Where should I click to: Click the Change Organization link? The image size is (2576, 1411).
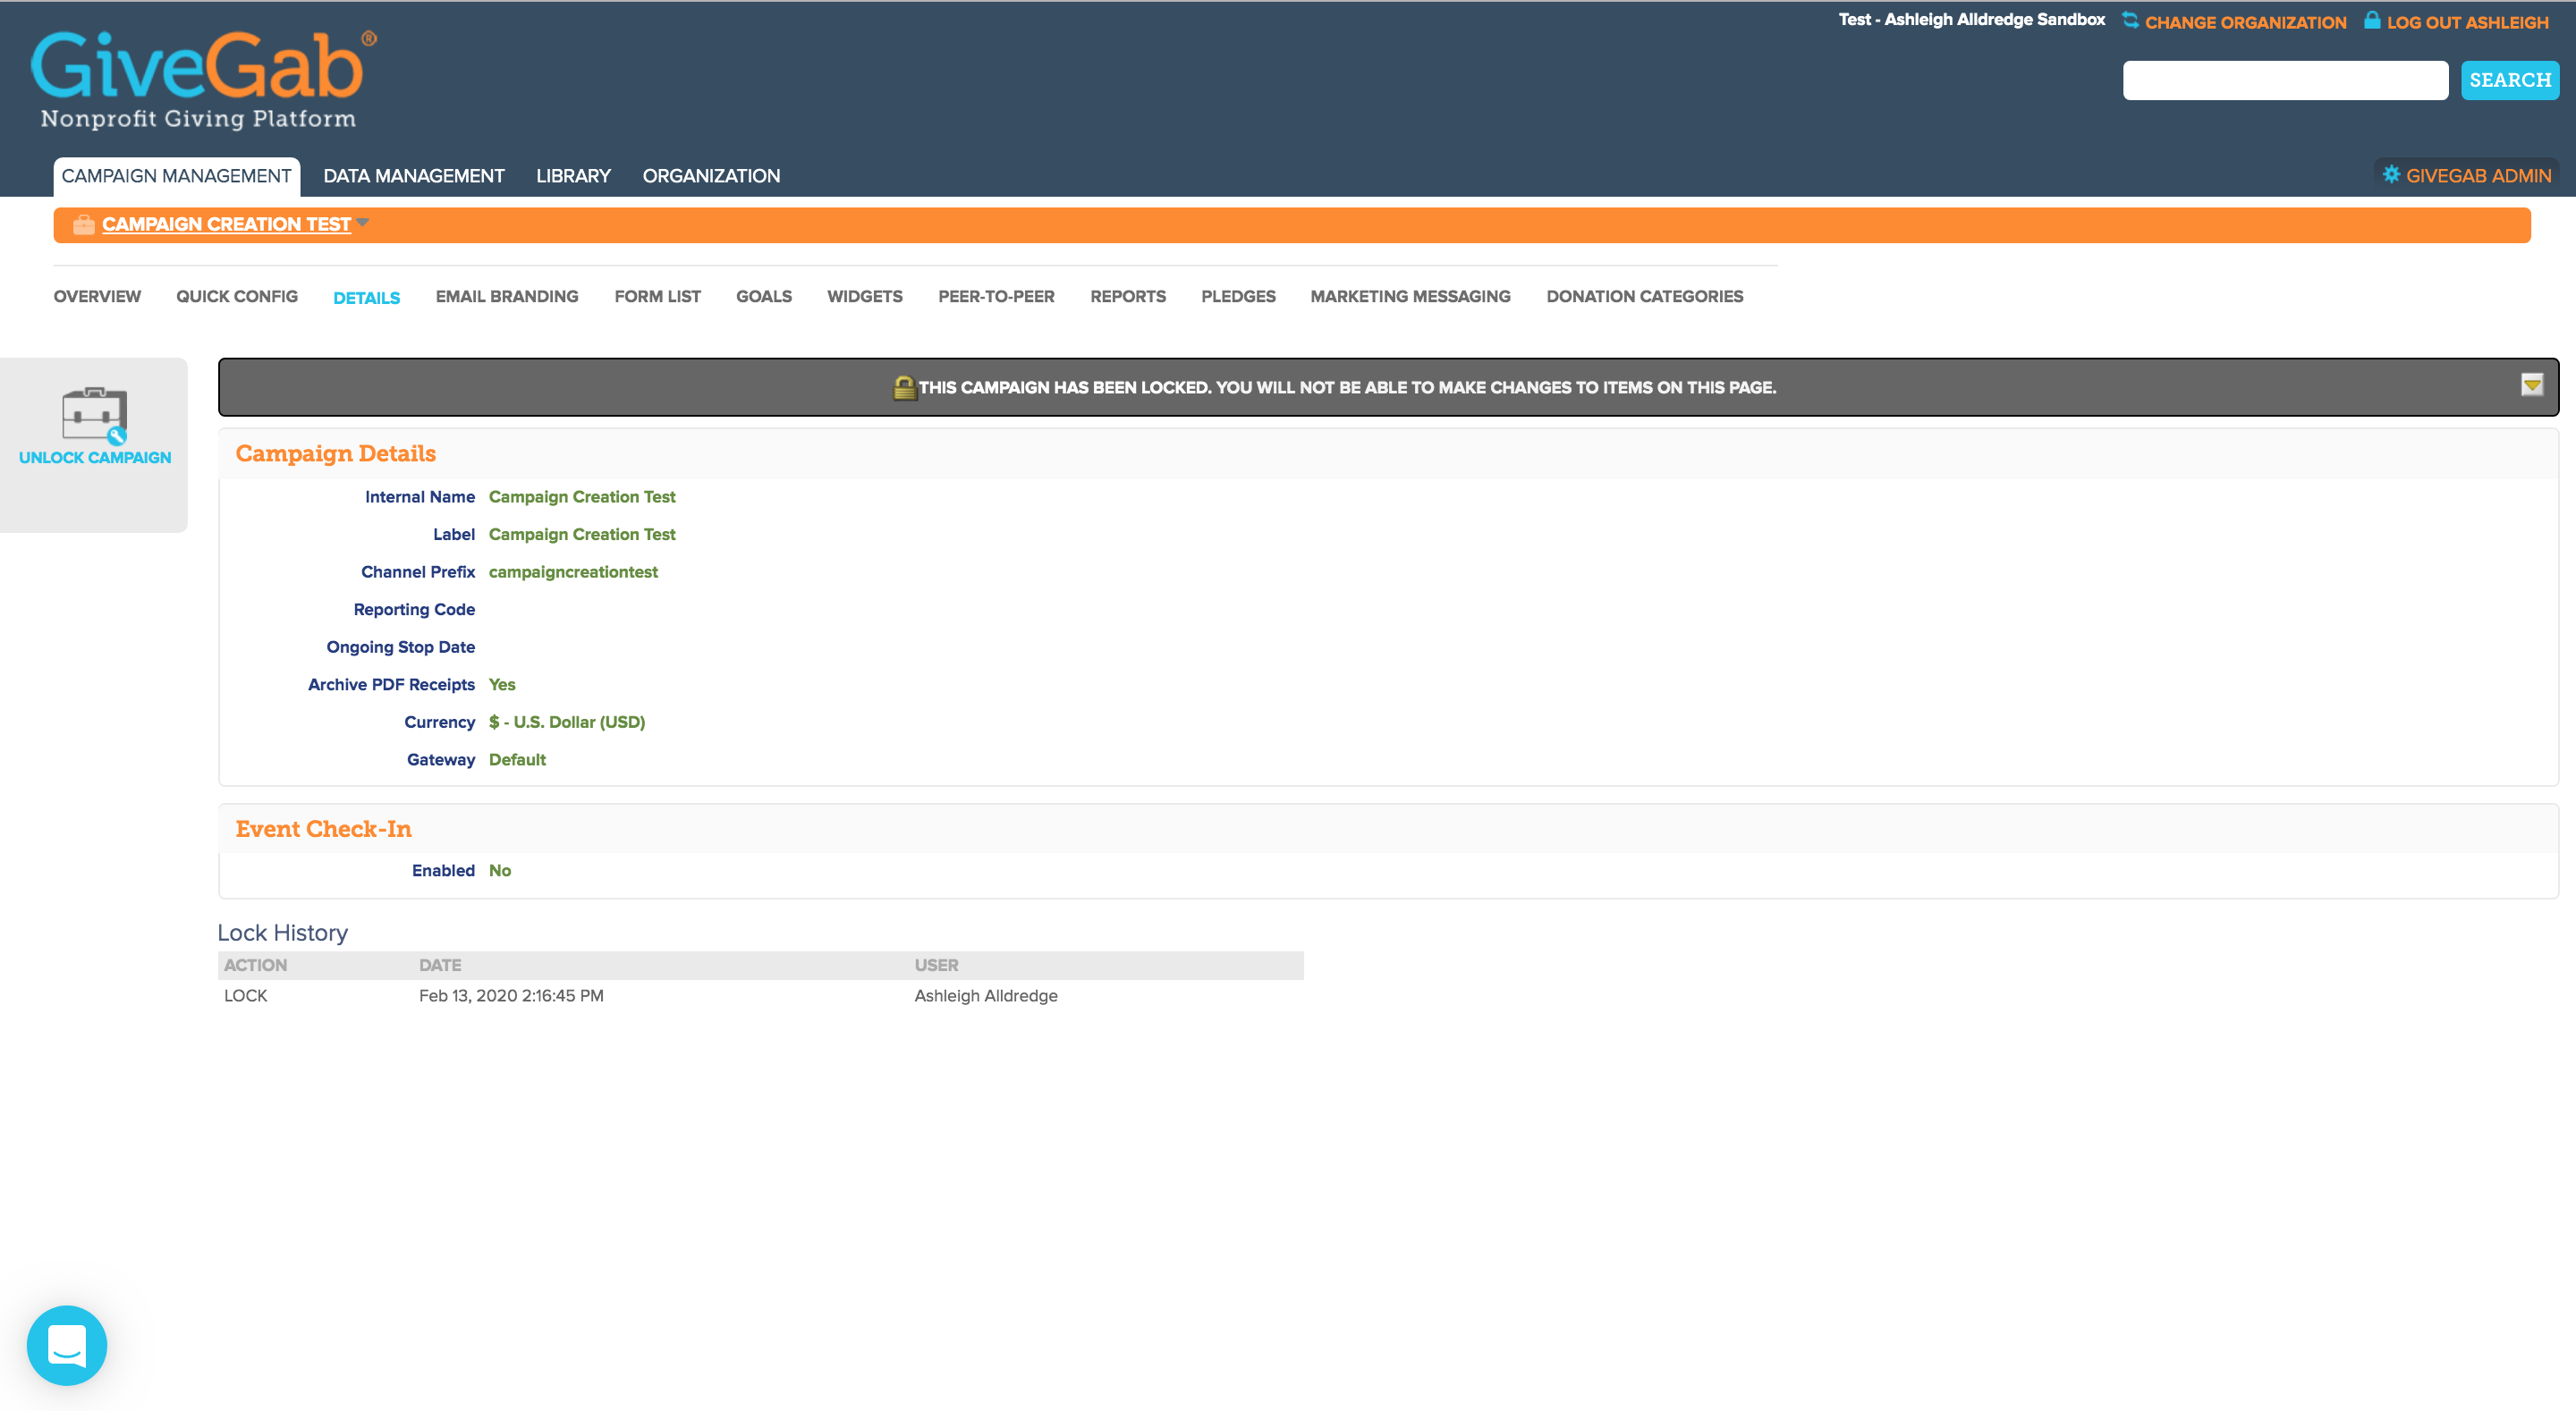pyautogui.click(x=2246, y=22)
